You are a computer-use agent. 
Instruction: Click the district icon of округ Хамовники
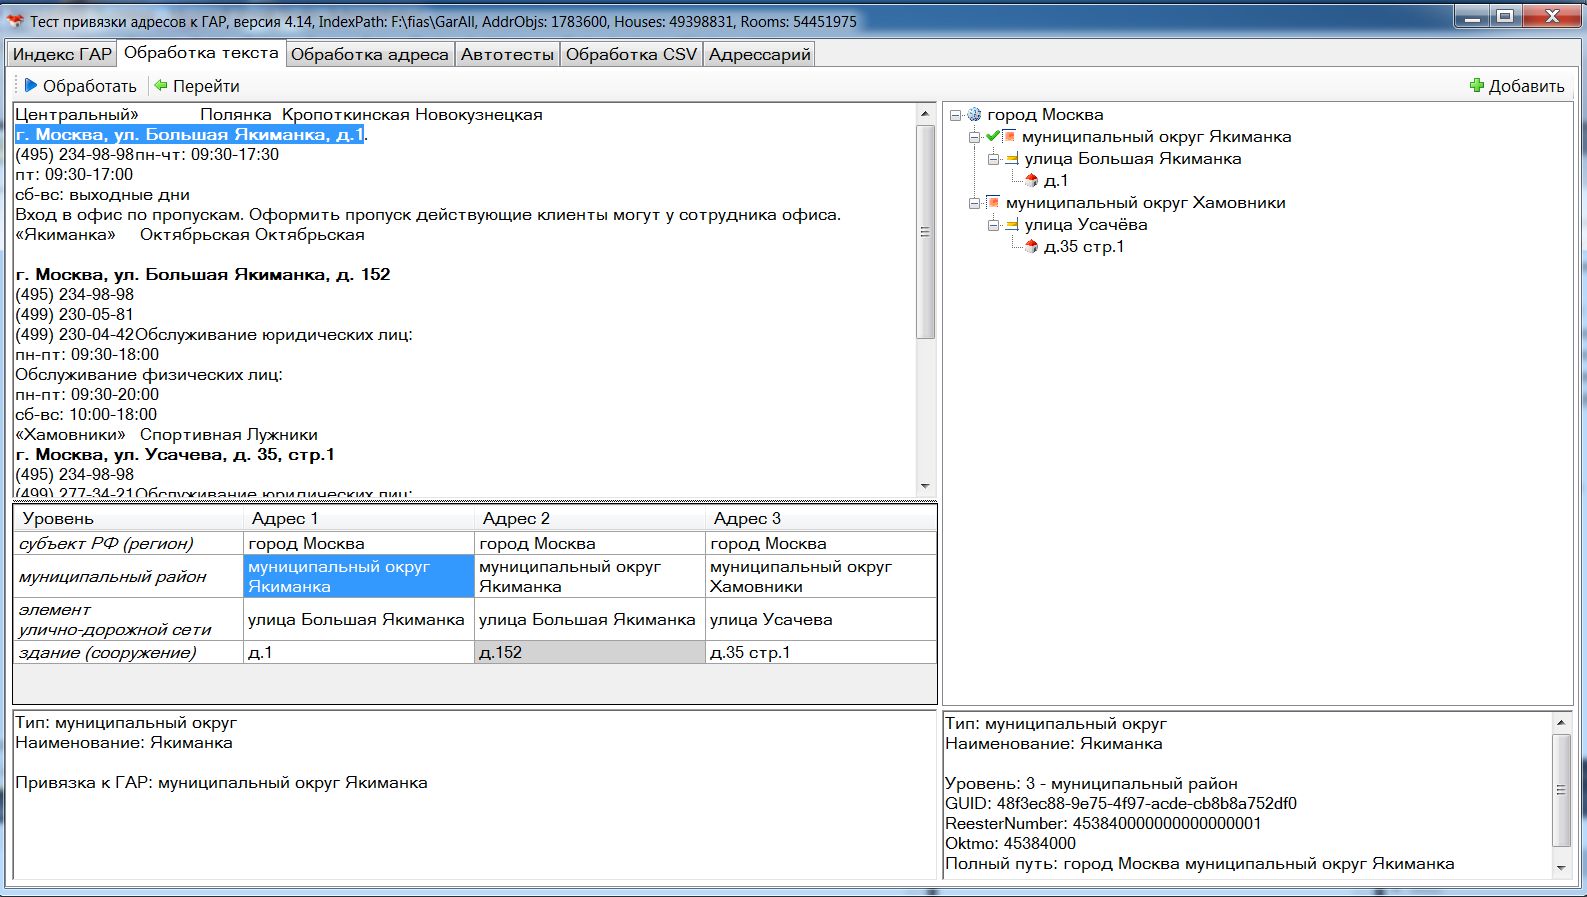(x=993, y=203)
